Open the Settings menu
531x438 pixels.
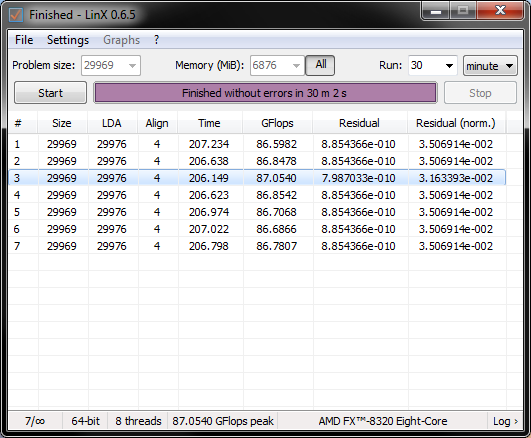[x=68, y=40]
